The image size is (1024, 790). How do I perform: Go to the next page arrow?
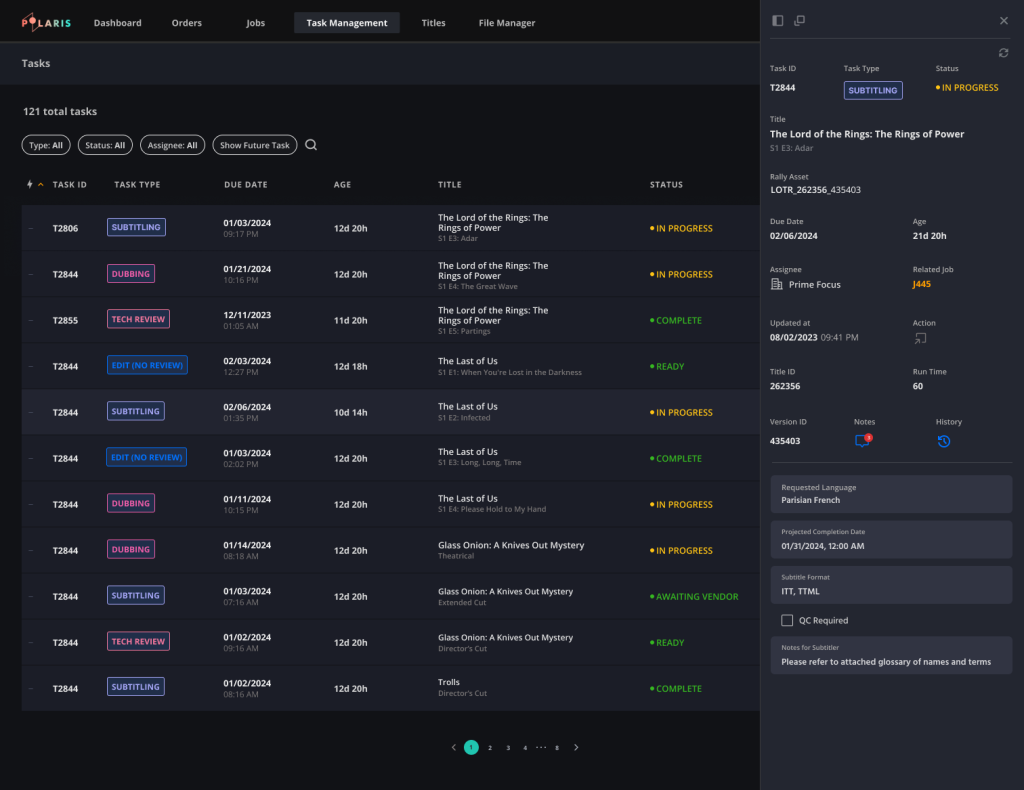(576, 747)
